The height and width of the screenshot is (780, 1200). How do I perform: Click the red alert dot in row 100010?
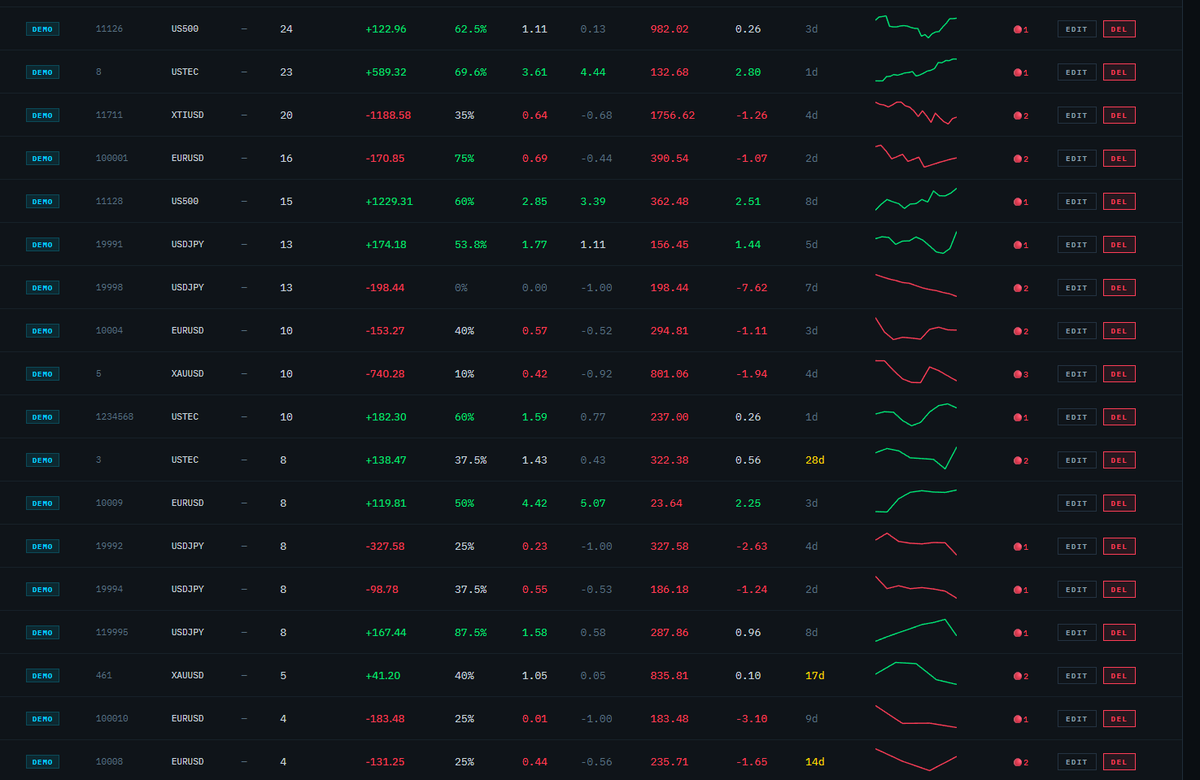(1018, 718)
